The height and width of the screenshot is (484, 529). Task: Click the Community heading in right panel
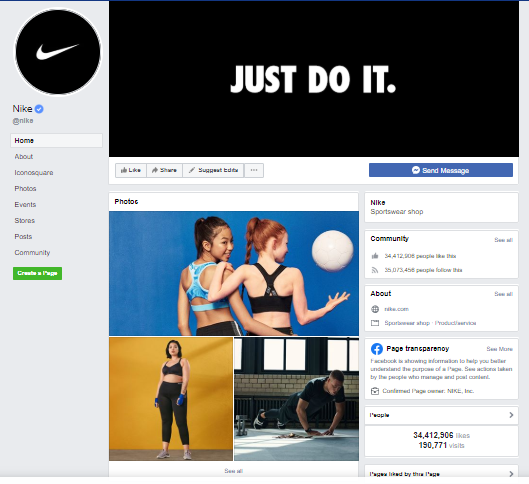(389, 239)
